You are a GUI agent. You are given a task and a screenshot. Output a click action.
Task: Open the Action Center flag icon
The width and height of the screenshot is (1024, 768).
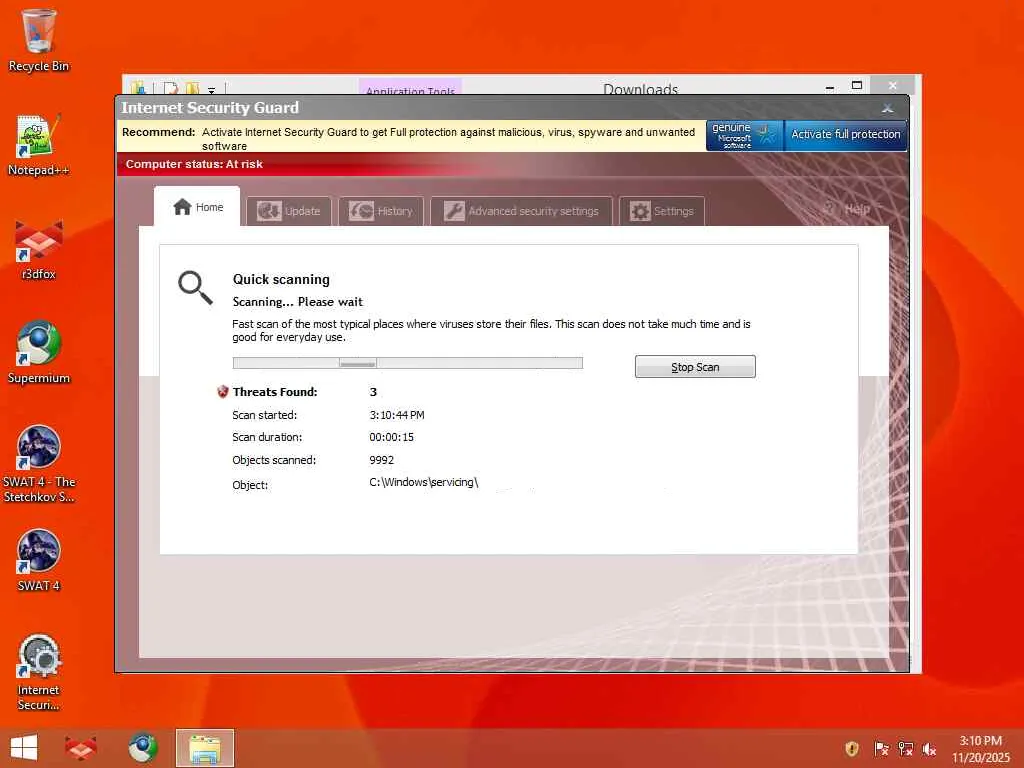[881, 748]
